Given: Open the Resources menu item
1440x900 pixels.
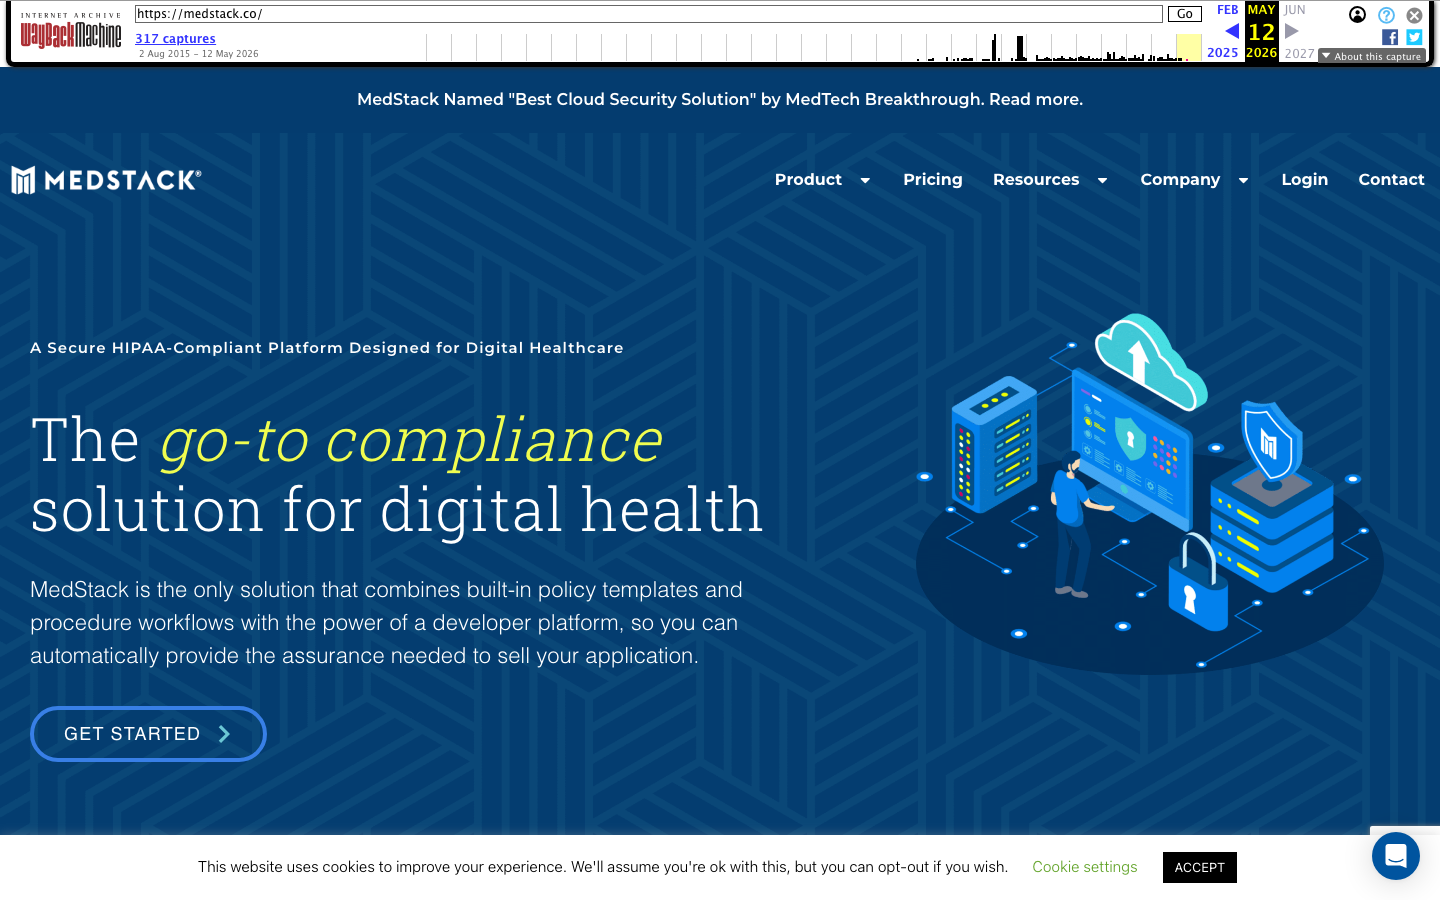Looking at the screenshot, I should pyautogui.click(x=1036, y=180).
